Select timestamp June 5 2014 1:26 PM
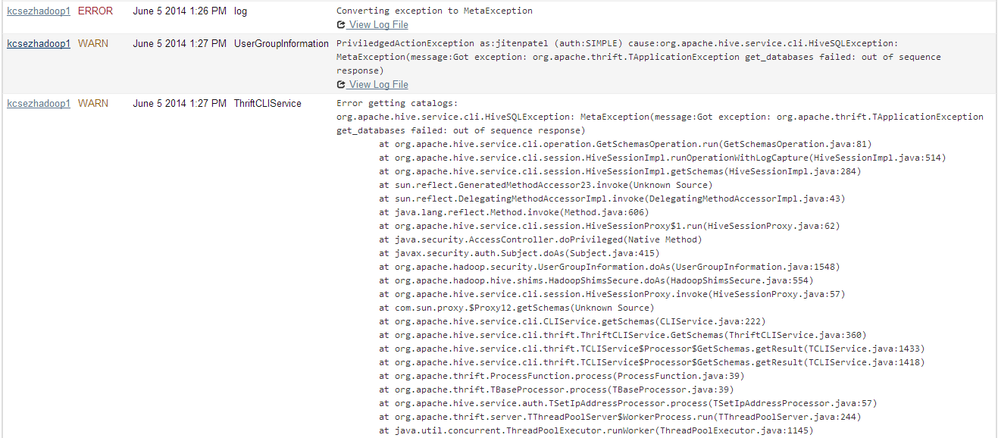The width and height of the screenshot is (998, 438). coord(179,11)
